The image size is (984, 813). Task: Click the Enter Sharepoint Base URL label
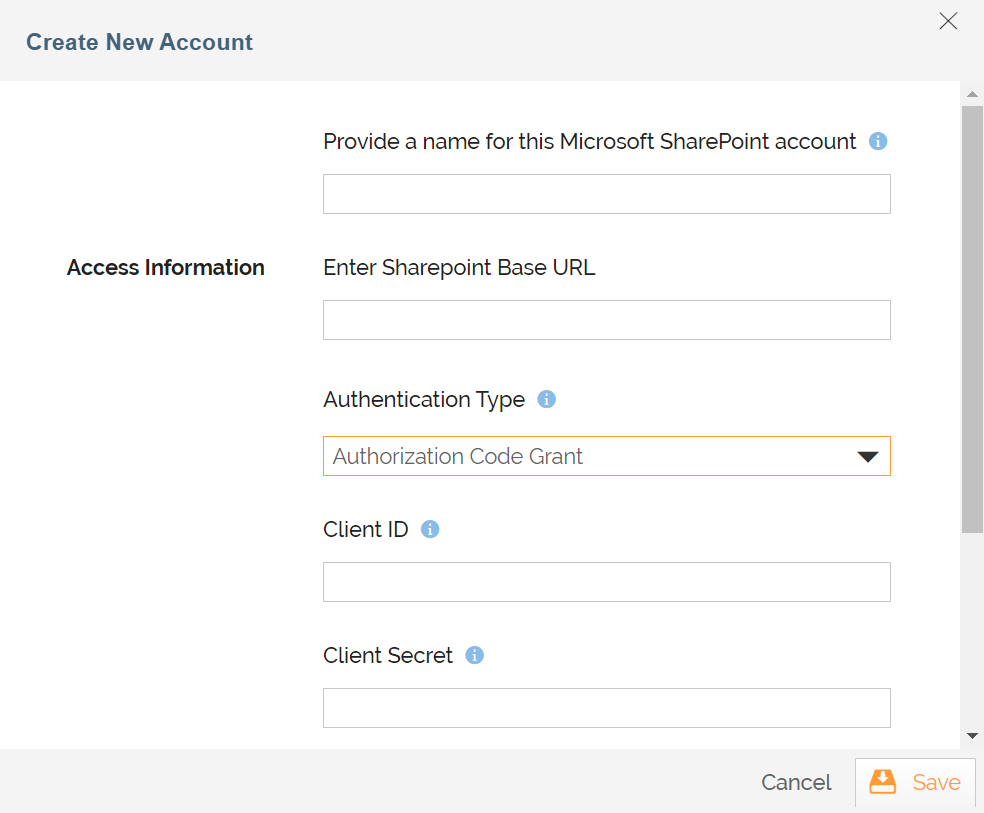[459, 268]
